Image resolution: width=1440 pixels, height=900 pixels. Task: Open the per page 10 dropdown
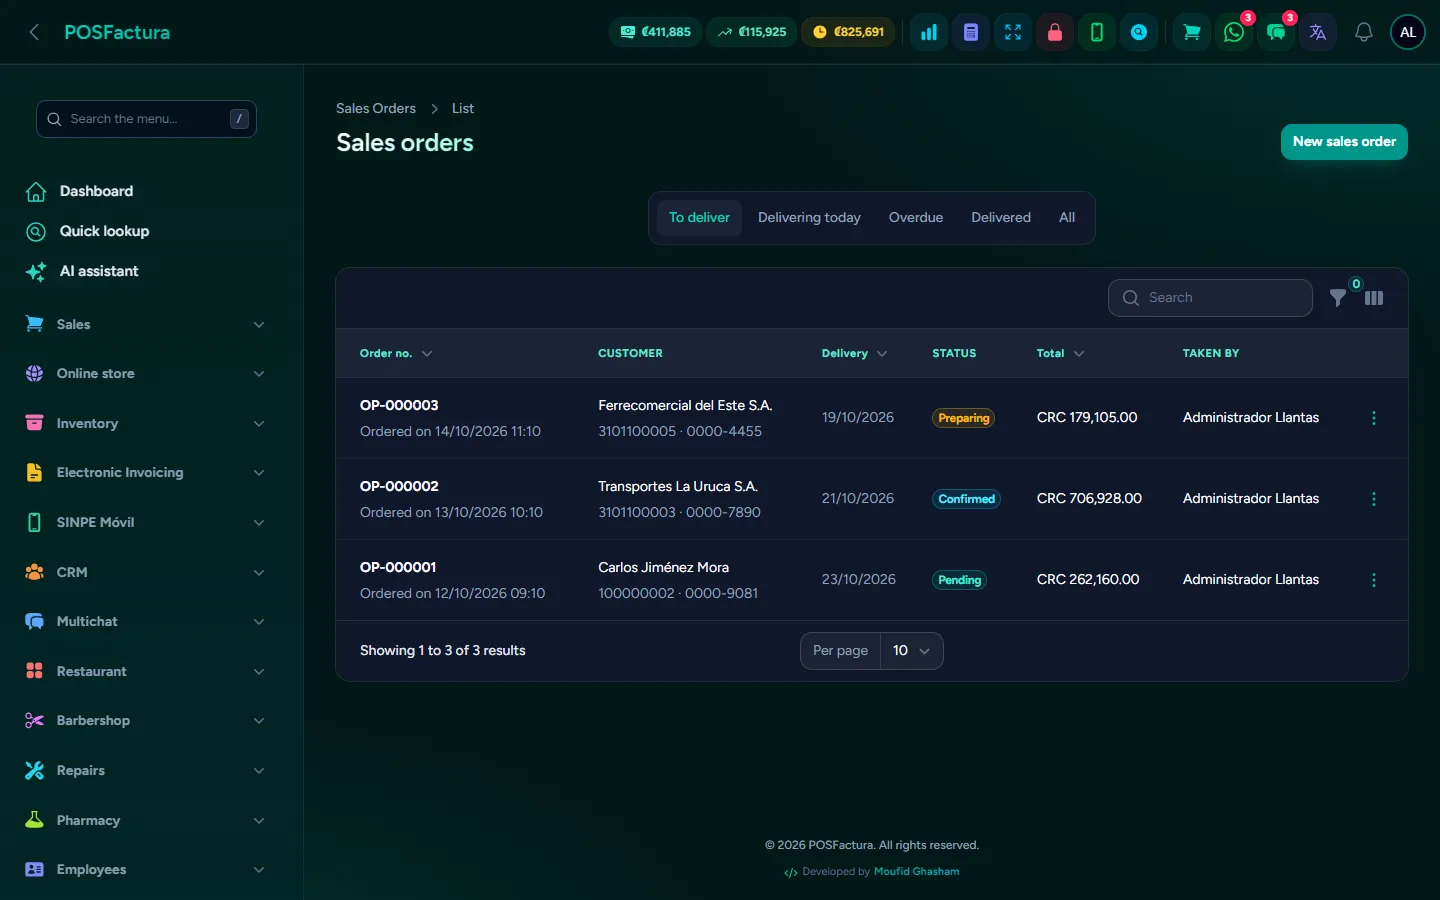[x=911, y=651]
